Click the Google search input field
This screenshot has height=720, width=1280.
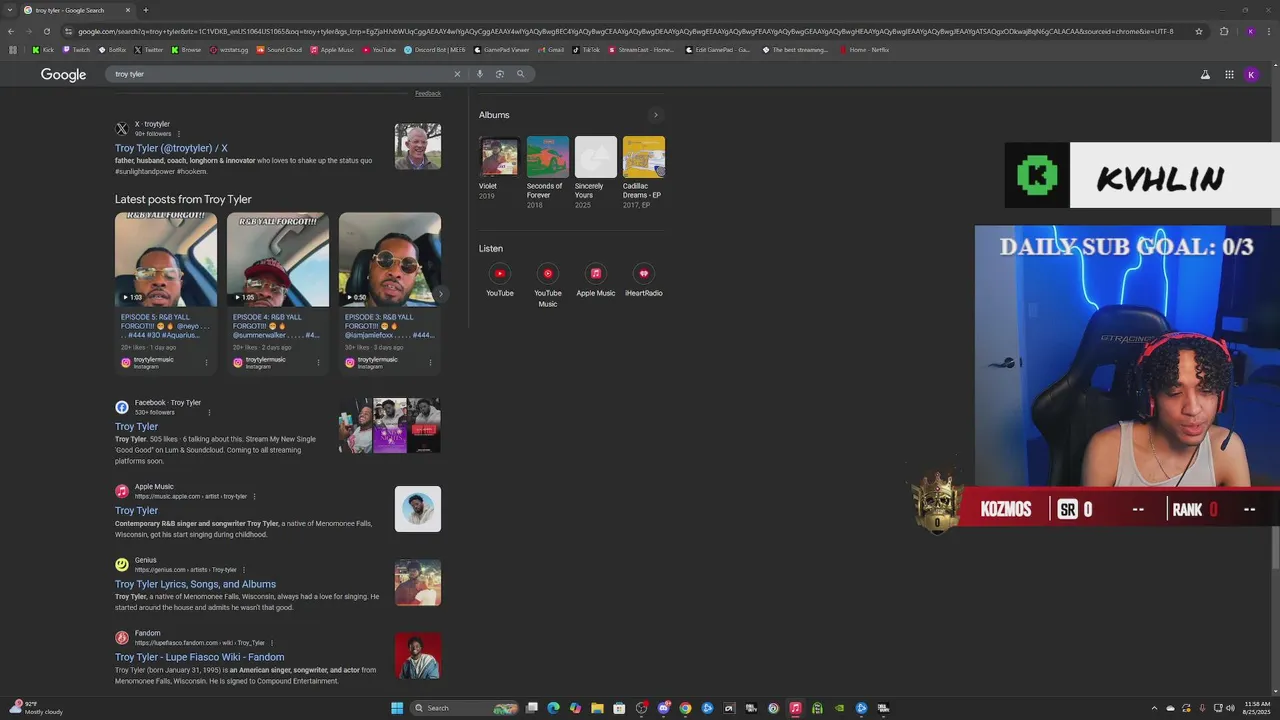click(x=280, y=74)
